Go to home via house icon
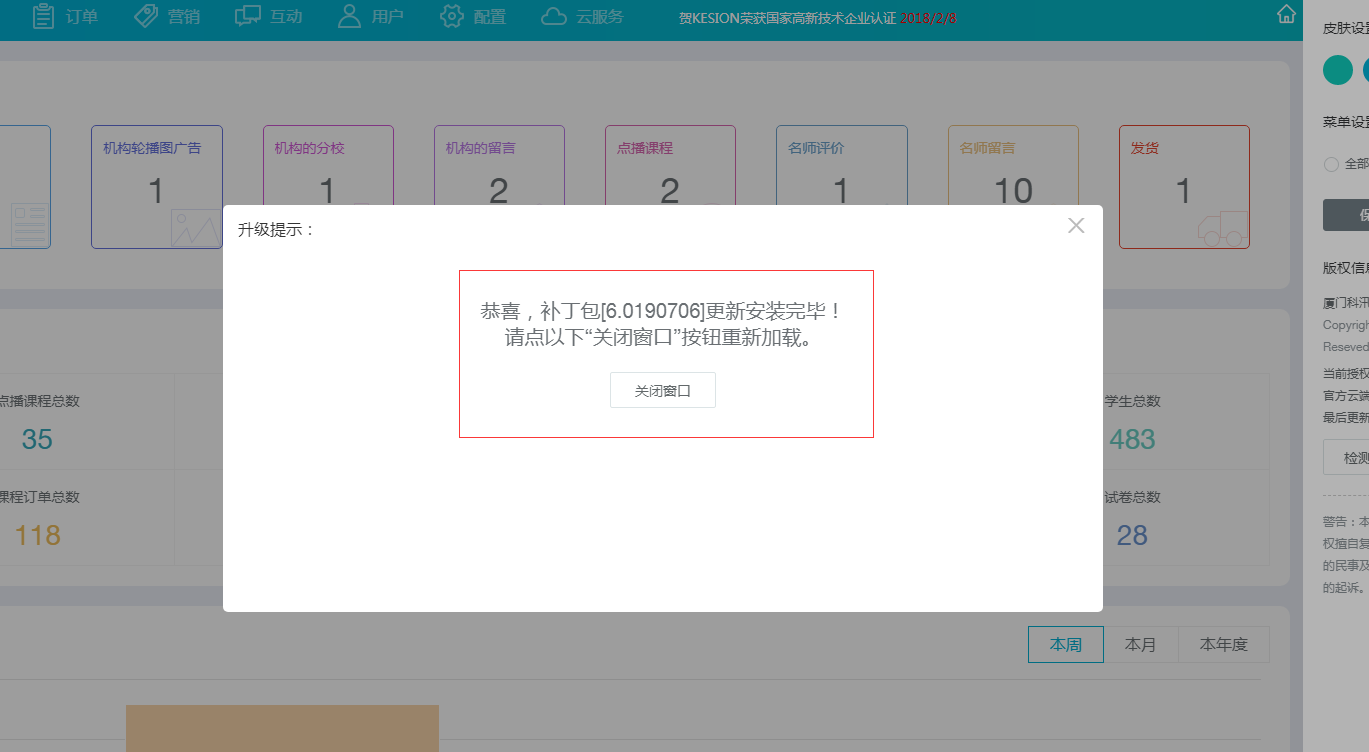 (x=1287, y=14)
